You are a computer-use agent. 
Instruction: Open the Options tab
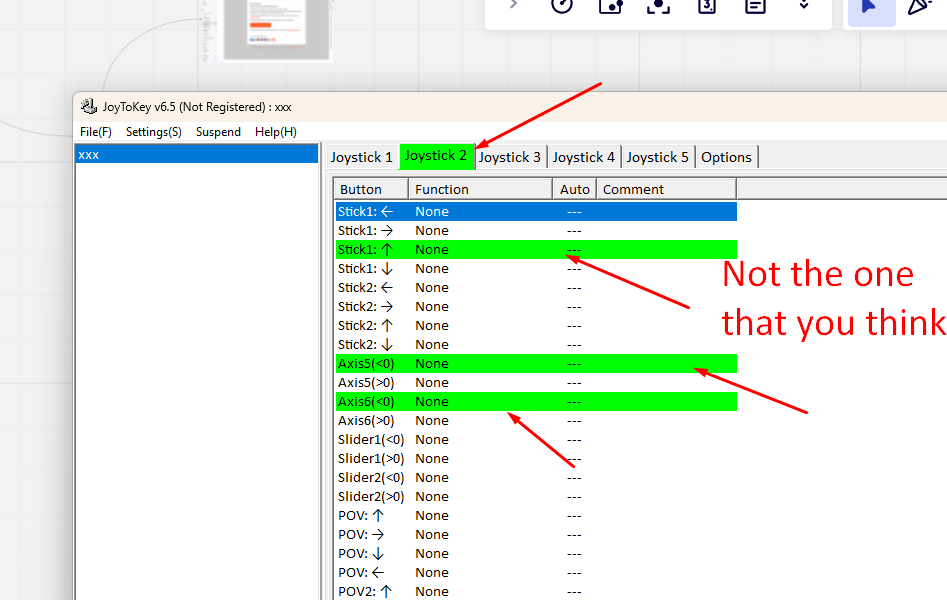click(726, 157)
